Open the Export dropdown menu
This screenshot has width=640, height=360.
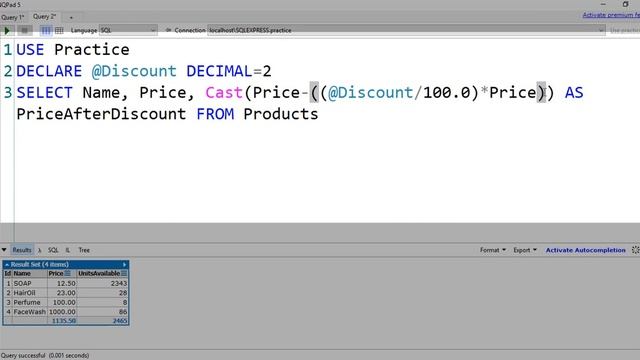tap(525, 250)
